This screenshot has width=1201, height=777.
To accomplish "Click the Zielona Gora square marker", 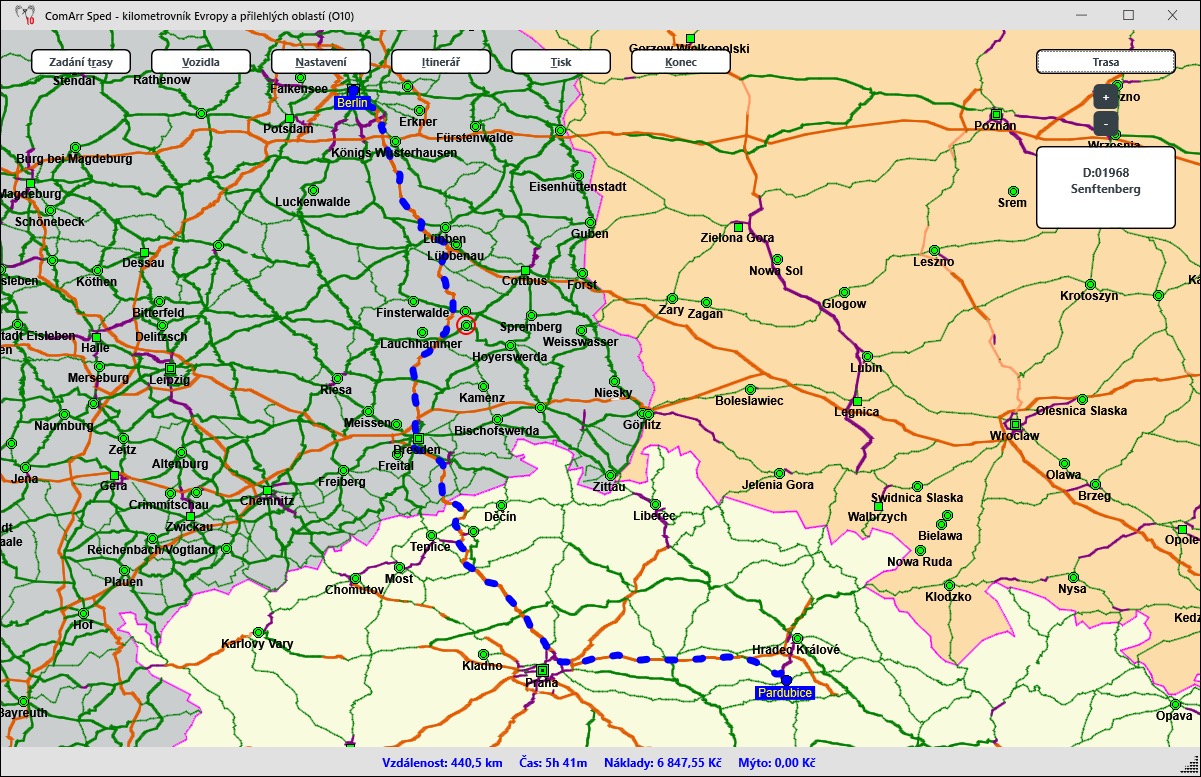I will point(738,227).
